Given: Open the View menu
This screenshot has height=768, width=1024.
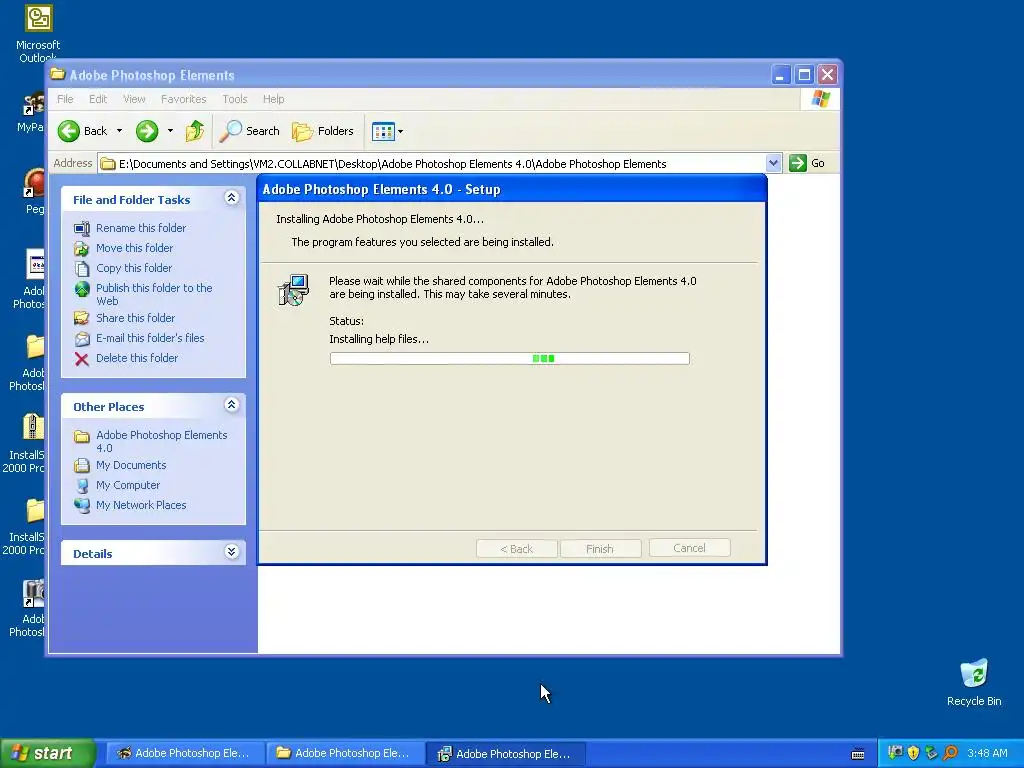Looking at the screenshot, I should 134,99.
